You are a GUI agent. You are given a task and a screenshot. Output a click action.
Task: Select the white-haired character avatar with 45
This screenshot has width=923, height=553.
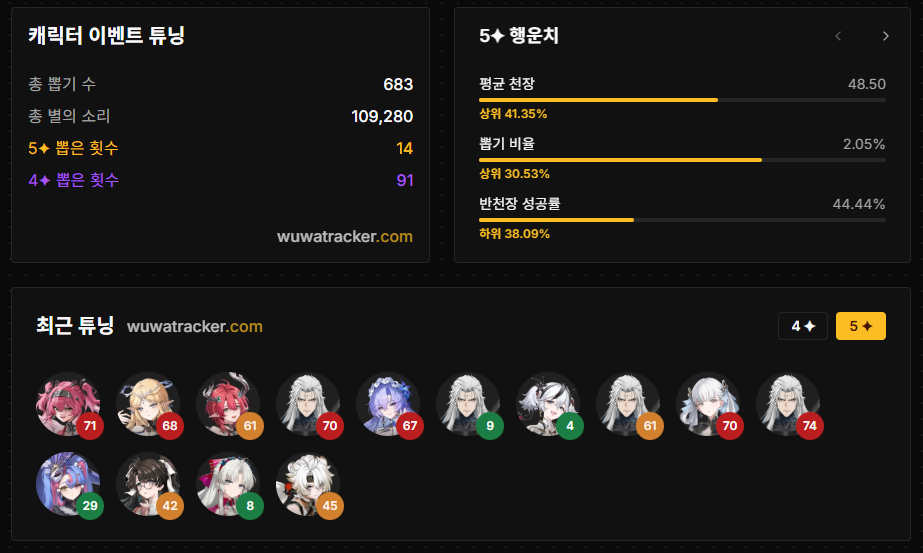coord(308,484)
